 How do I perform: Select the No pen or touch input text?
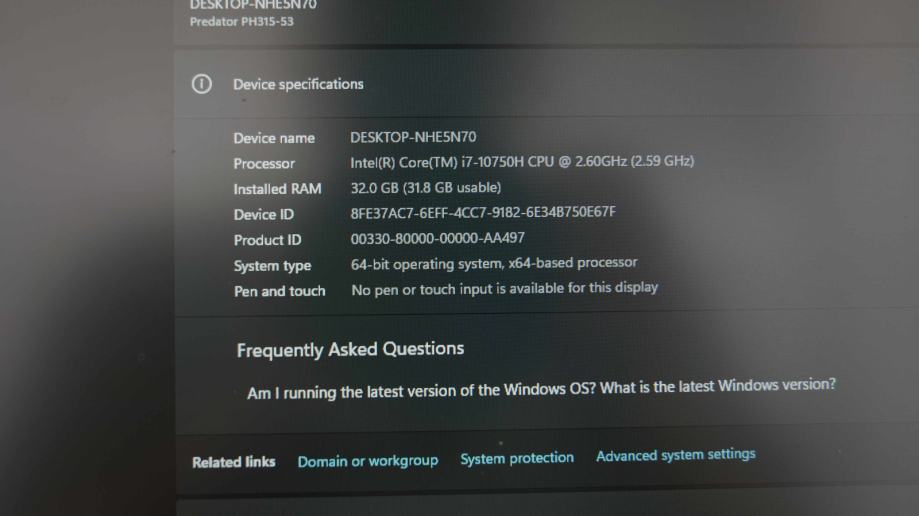[x=504, y=288]
